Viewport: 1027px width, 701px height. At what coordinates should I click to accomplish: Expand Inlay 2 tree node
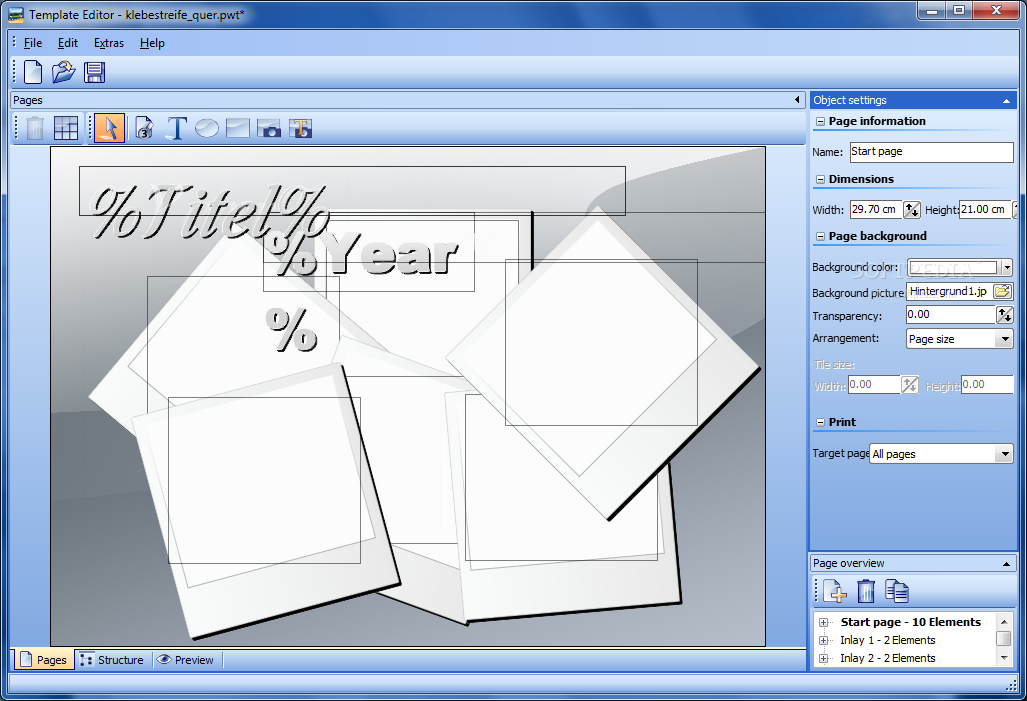[824, 658]
